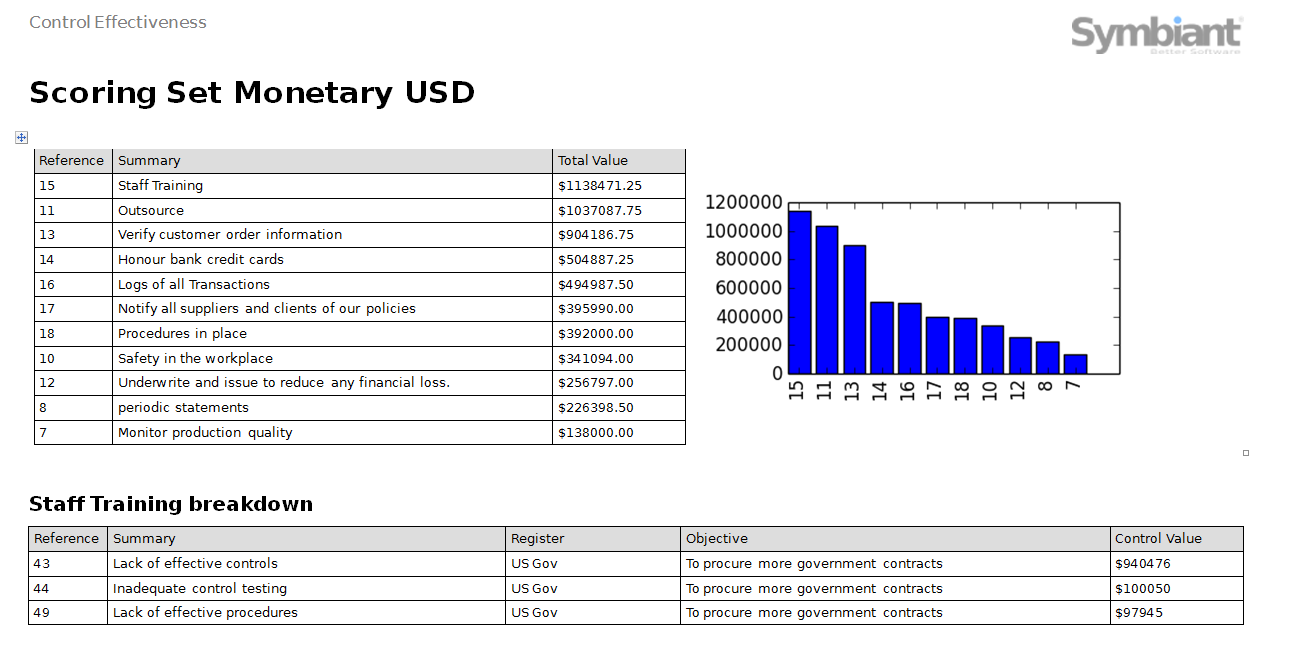Viewport: 1295px width, 658px height.
Task: Click the 'Register' column header in breakdown table
Action: click(538, 539)
